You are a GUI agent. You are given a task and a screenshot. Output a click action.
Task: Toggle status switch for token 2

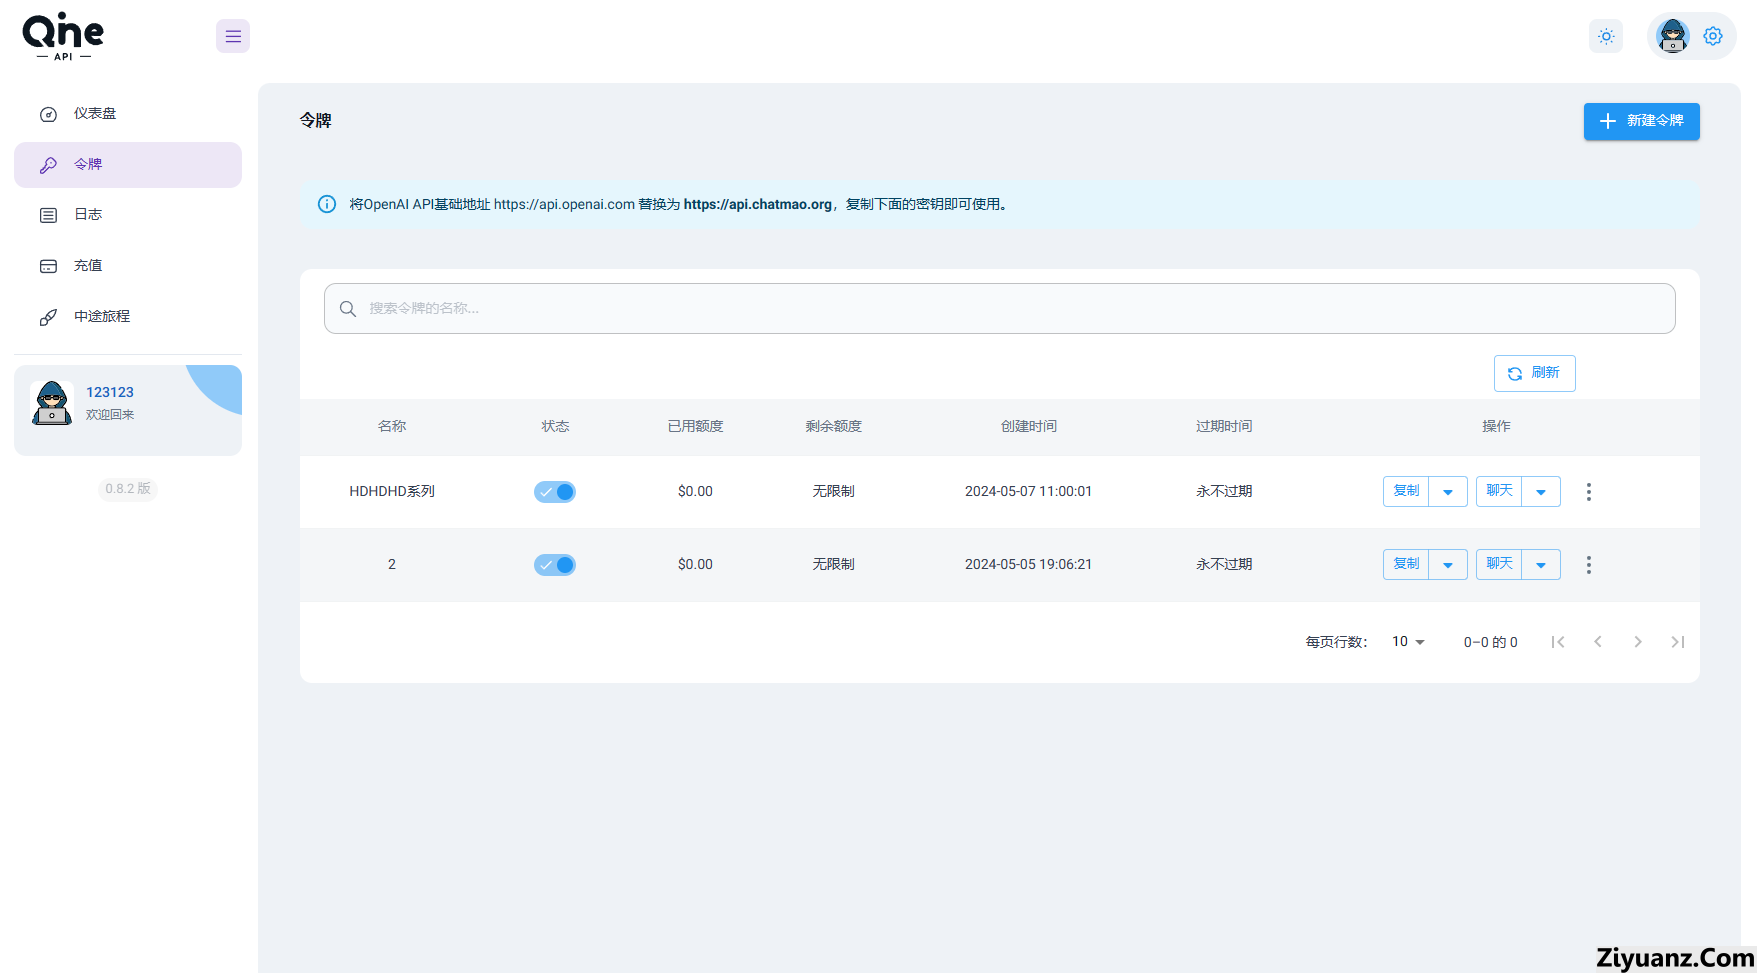(555, 565)
